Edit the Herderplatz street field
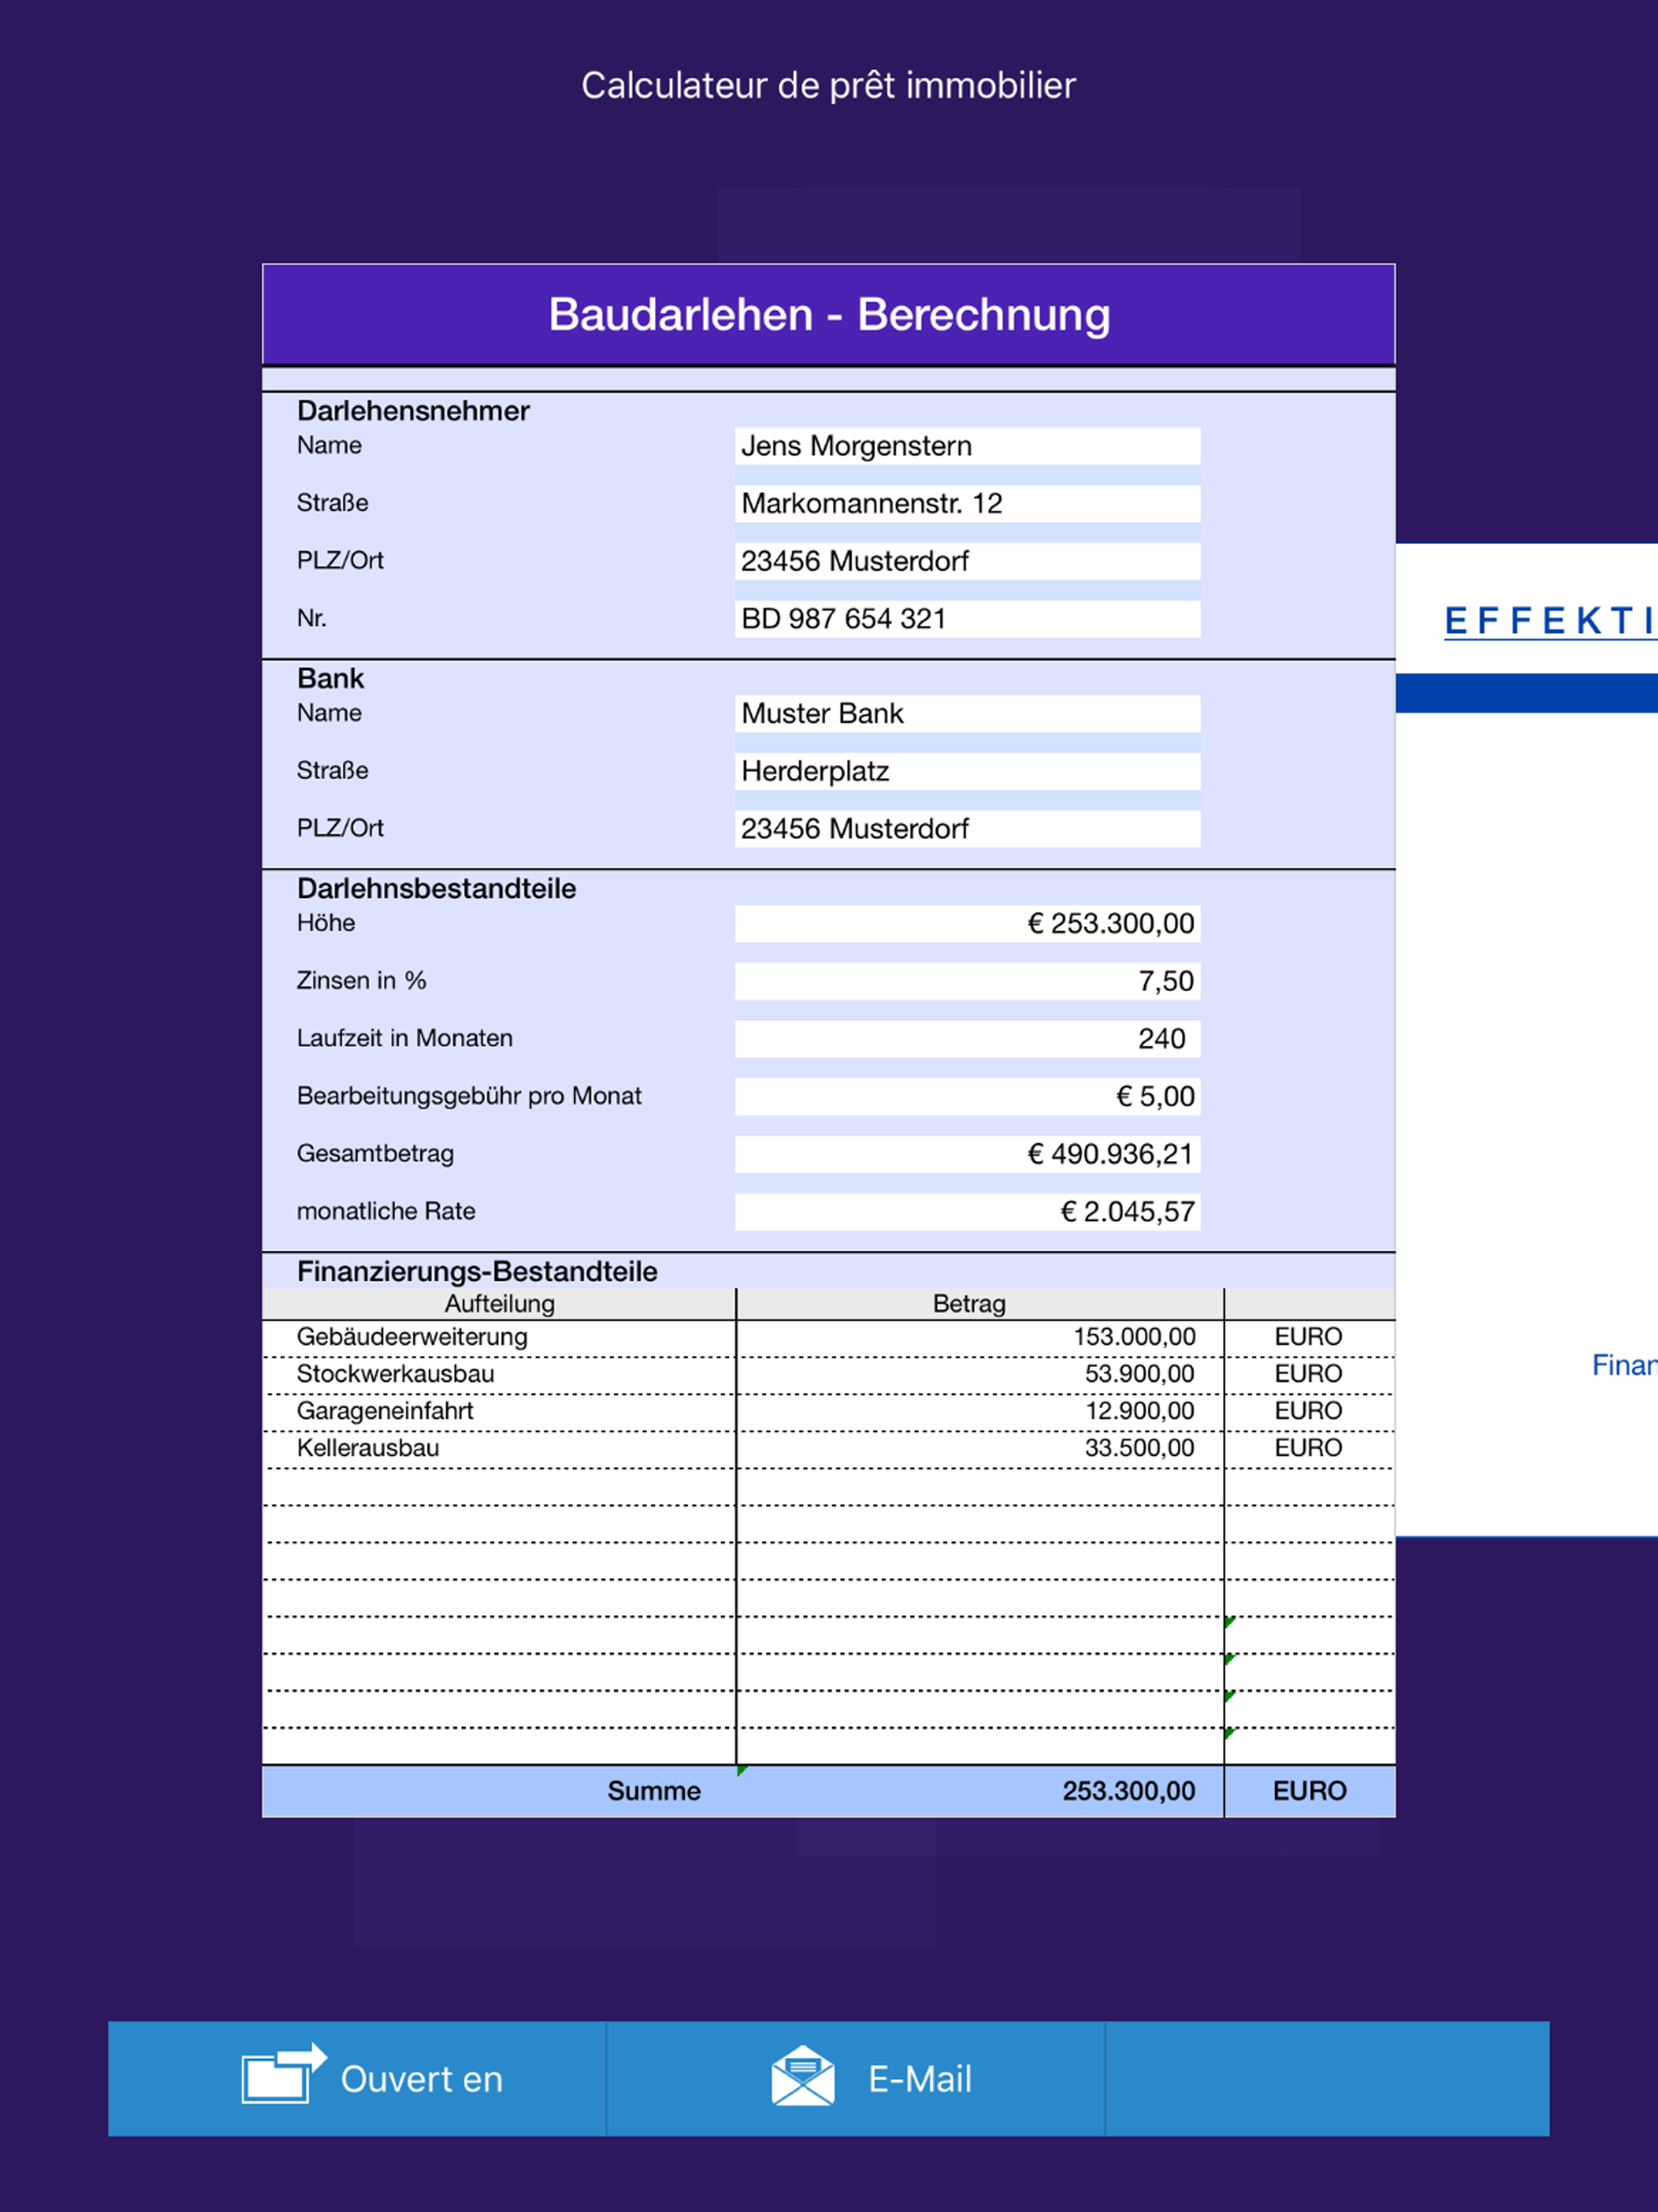 pos(966,771)
